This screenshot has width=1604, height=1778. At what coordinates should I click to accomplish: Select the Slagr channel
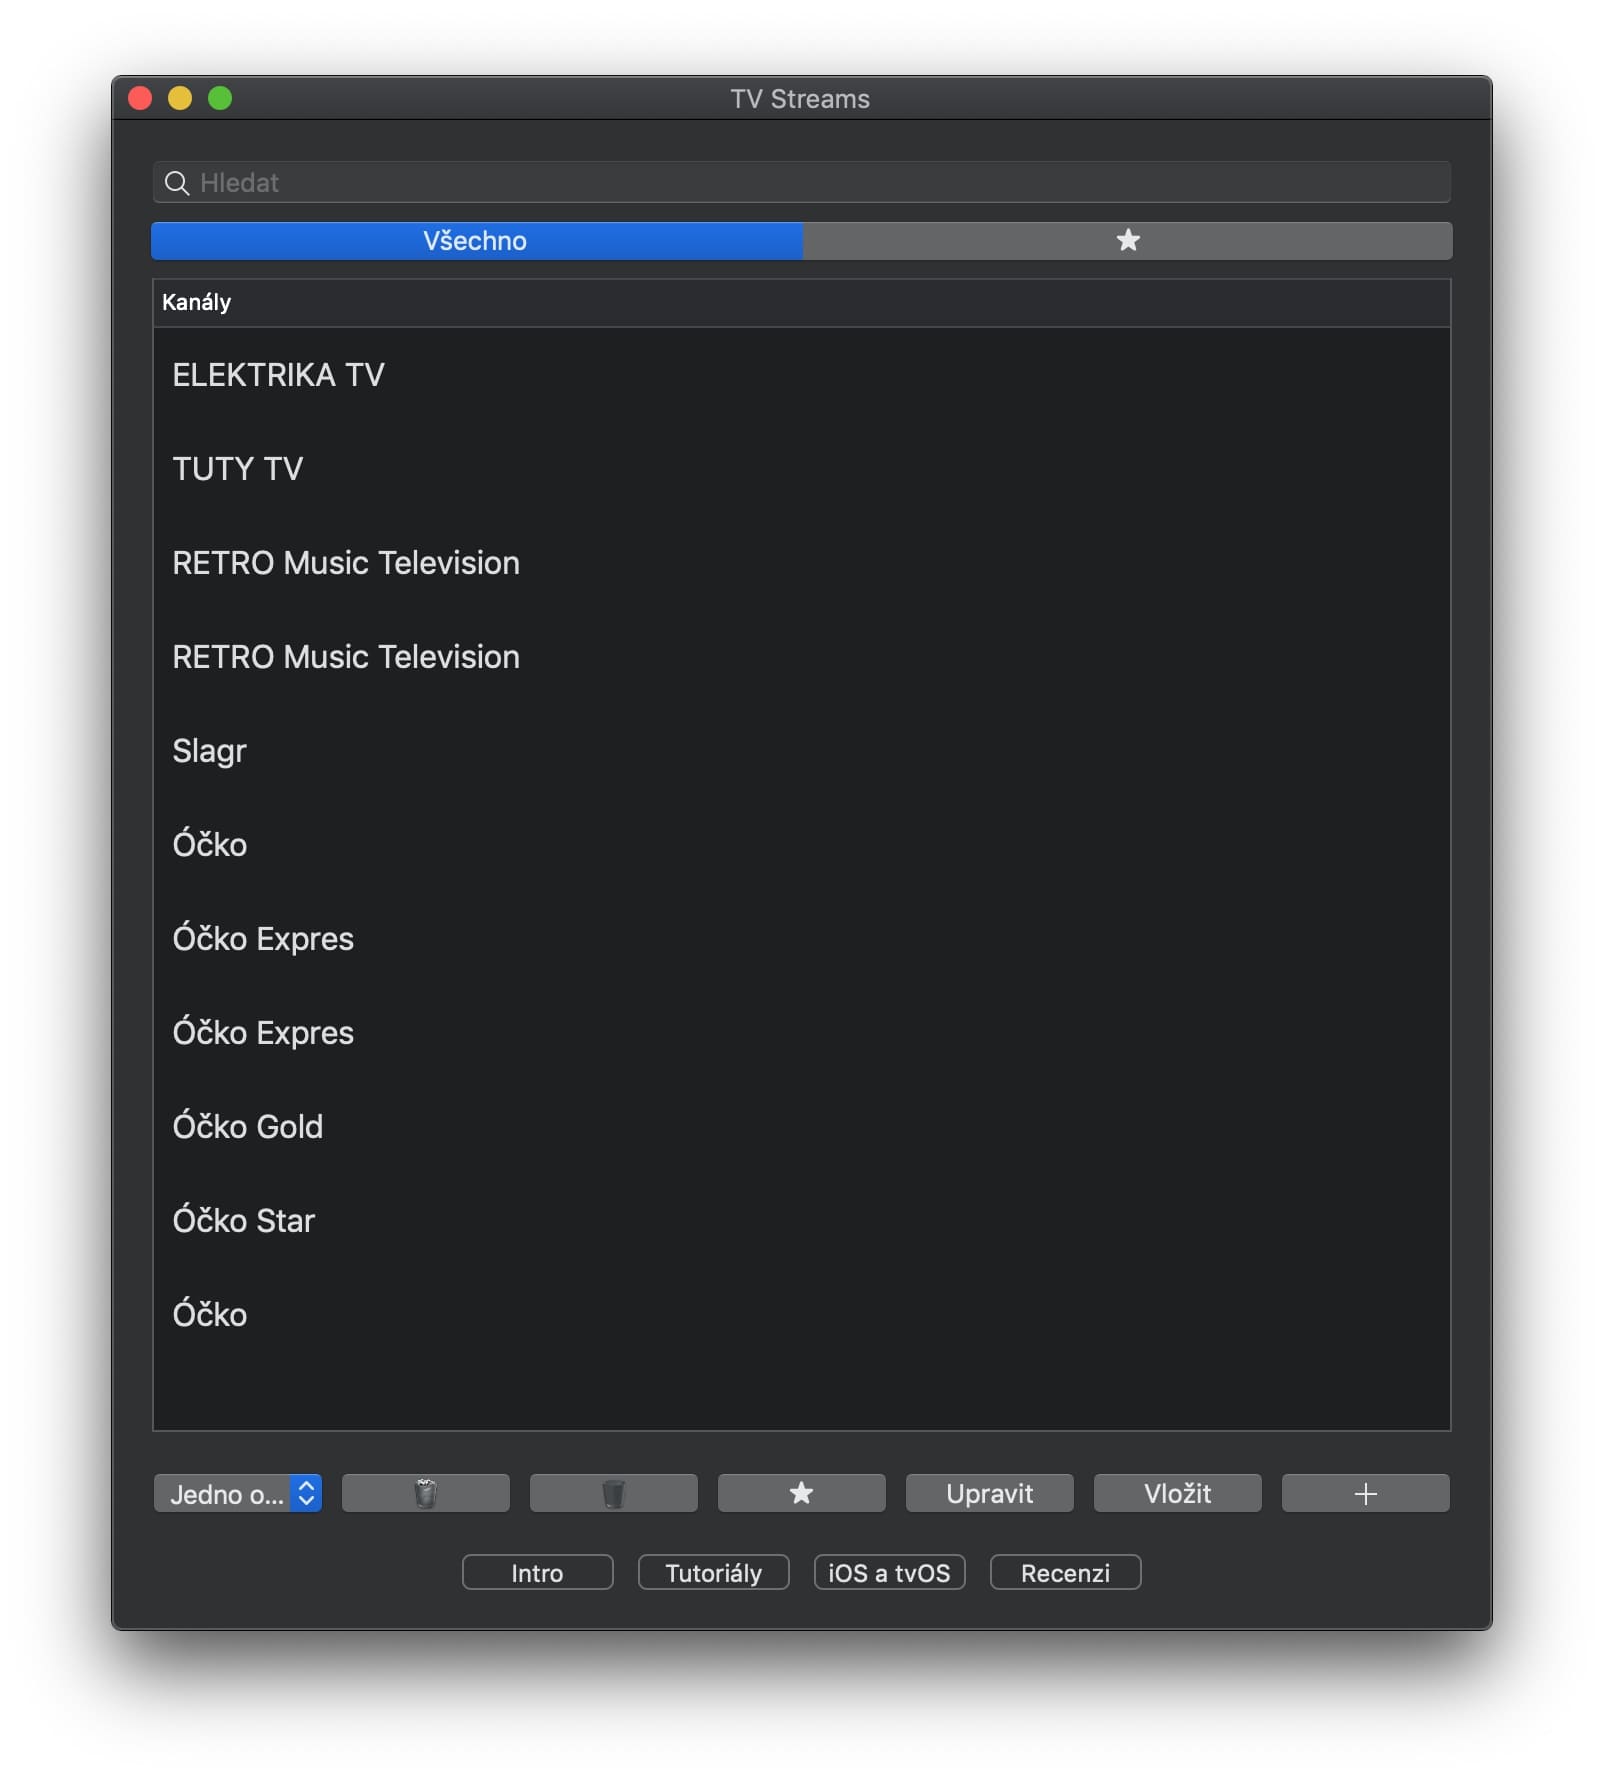801,751
